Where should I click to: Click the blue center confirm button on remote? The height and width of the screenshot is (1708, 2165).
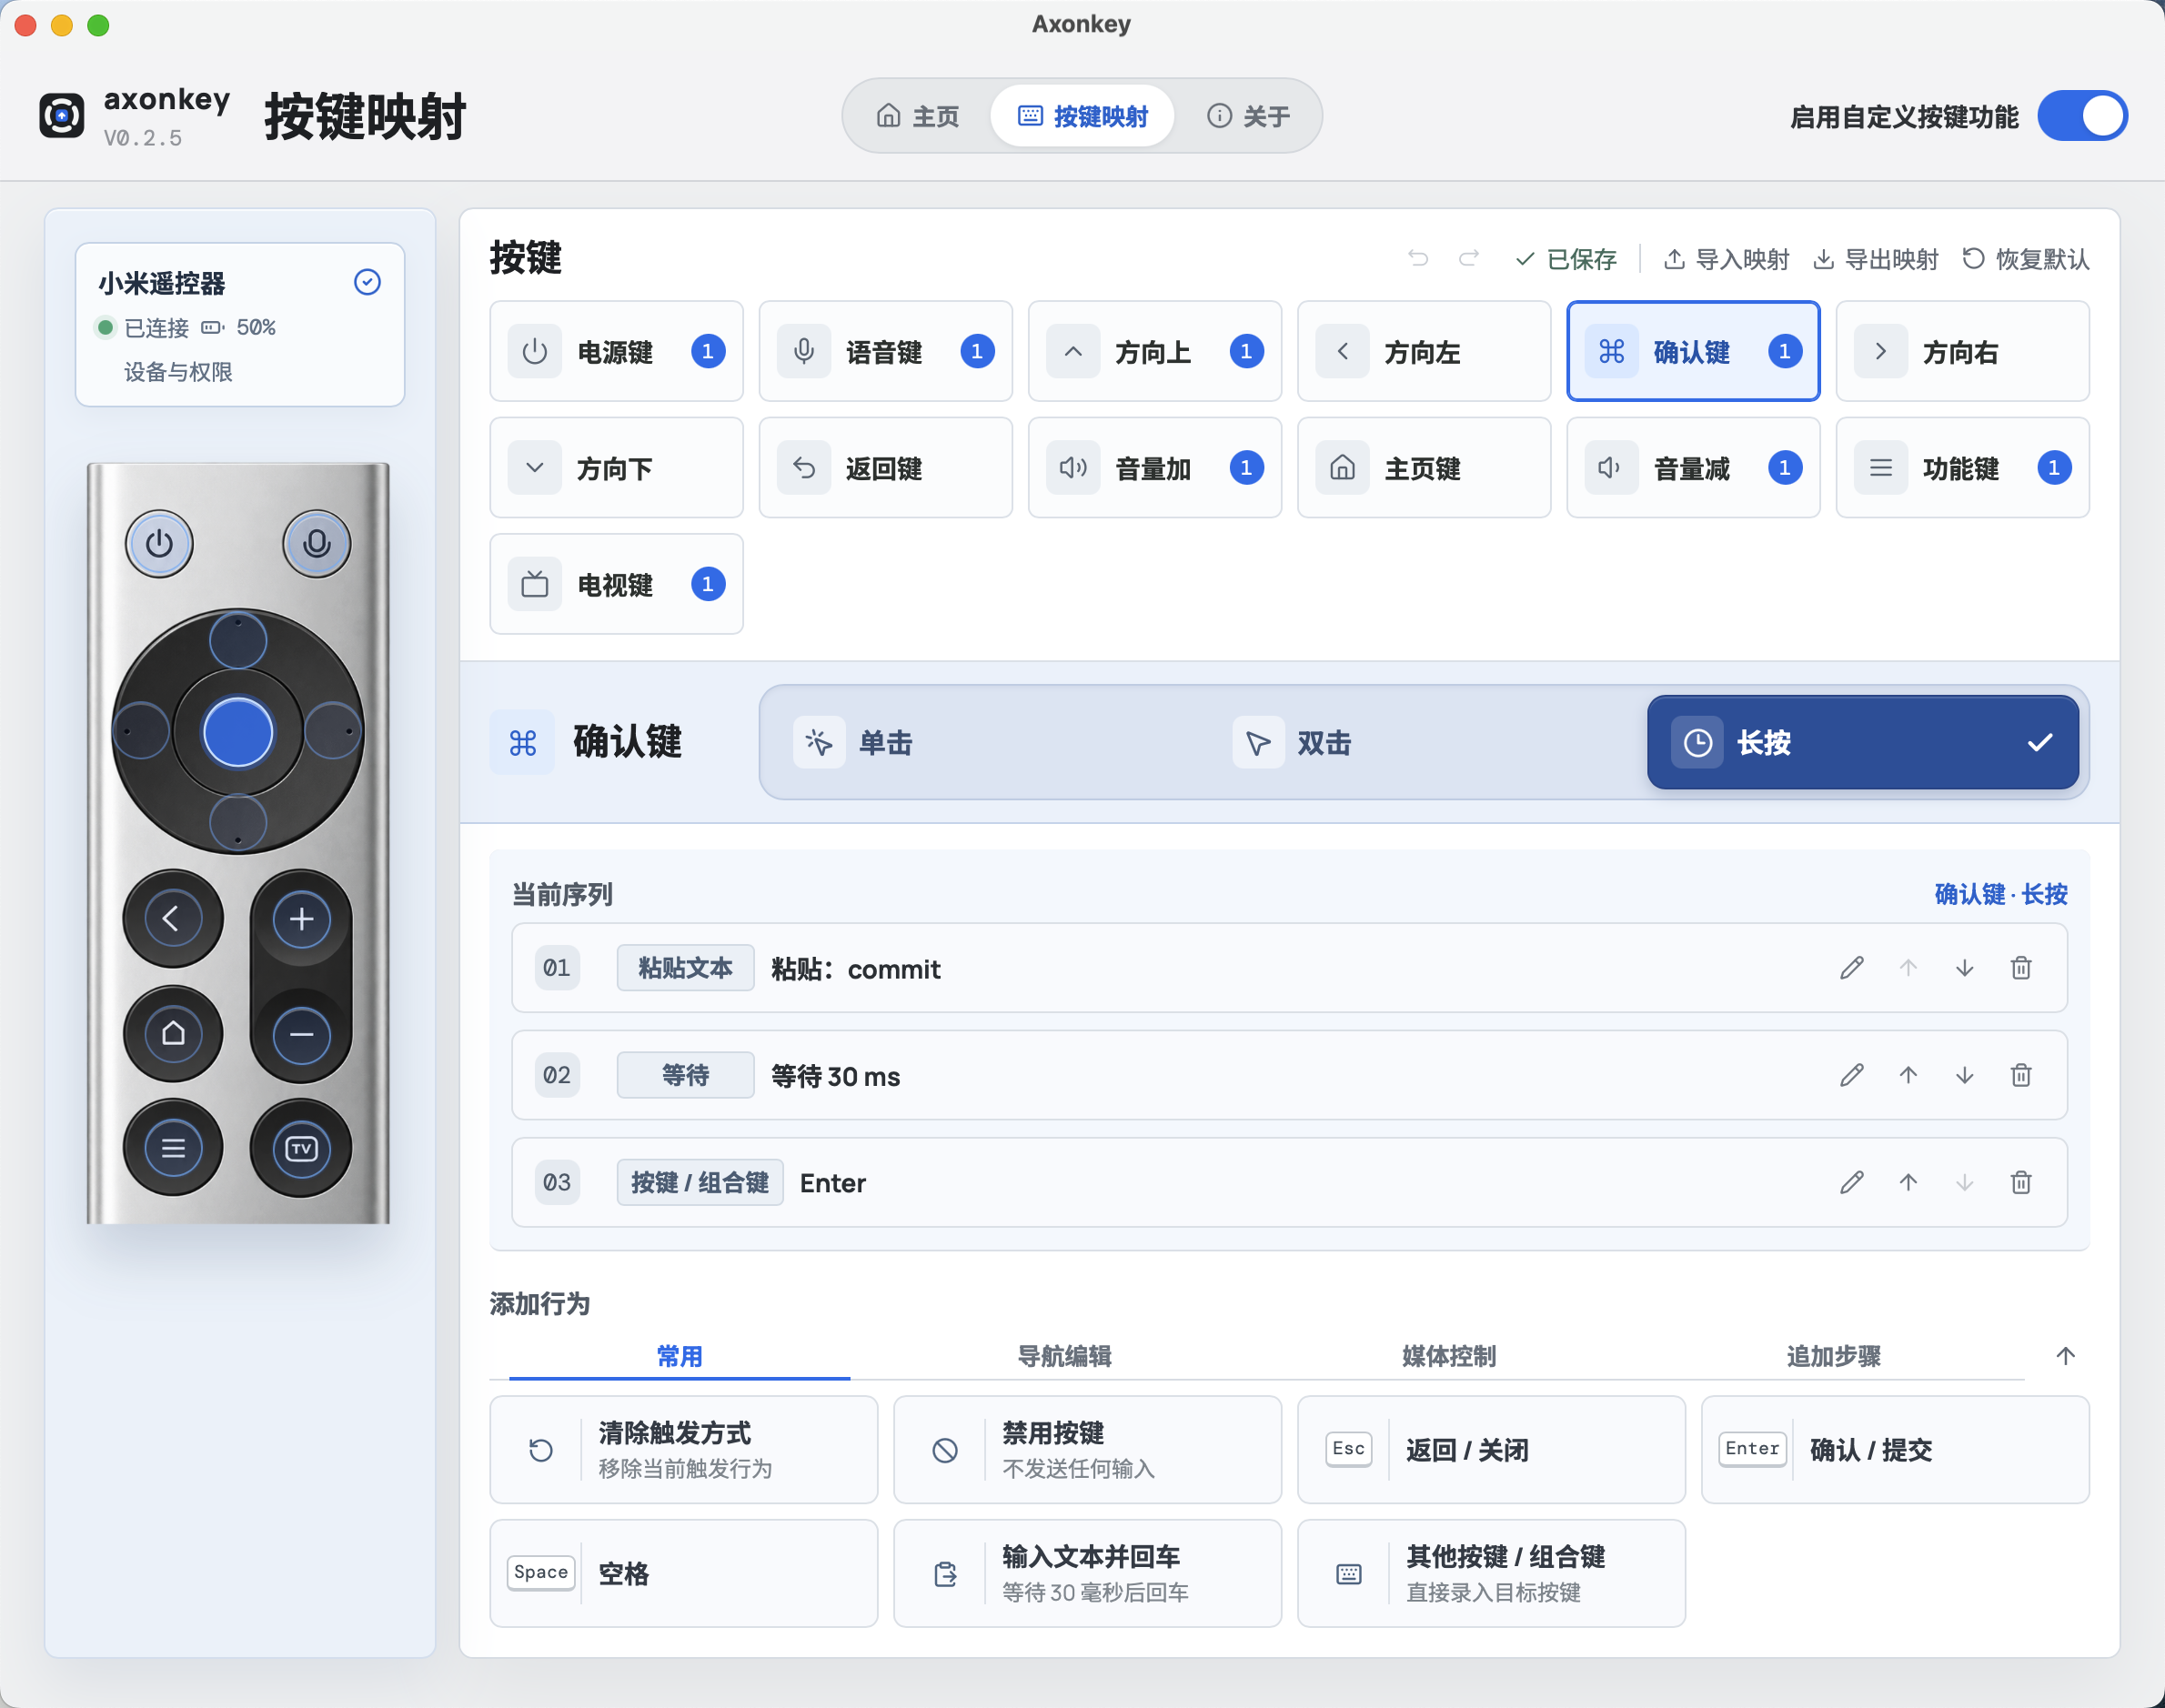click(x=237, y=732)
